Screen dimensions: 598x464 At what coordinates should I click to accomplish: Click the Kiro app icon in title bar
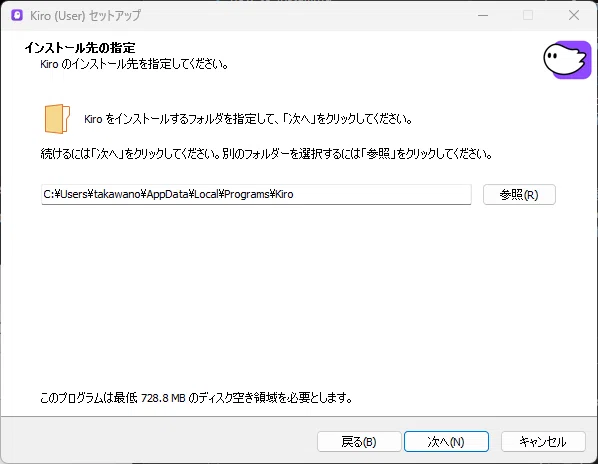(17, 15)
